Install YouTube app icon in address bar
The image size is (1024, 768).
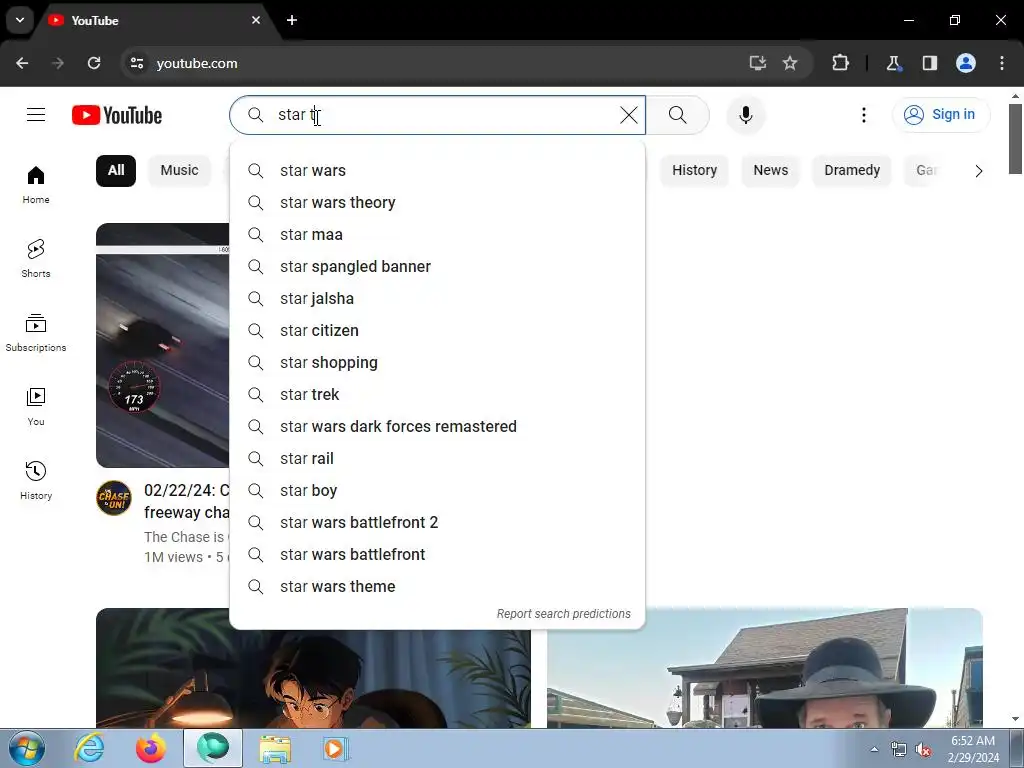click(758, 63)
